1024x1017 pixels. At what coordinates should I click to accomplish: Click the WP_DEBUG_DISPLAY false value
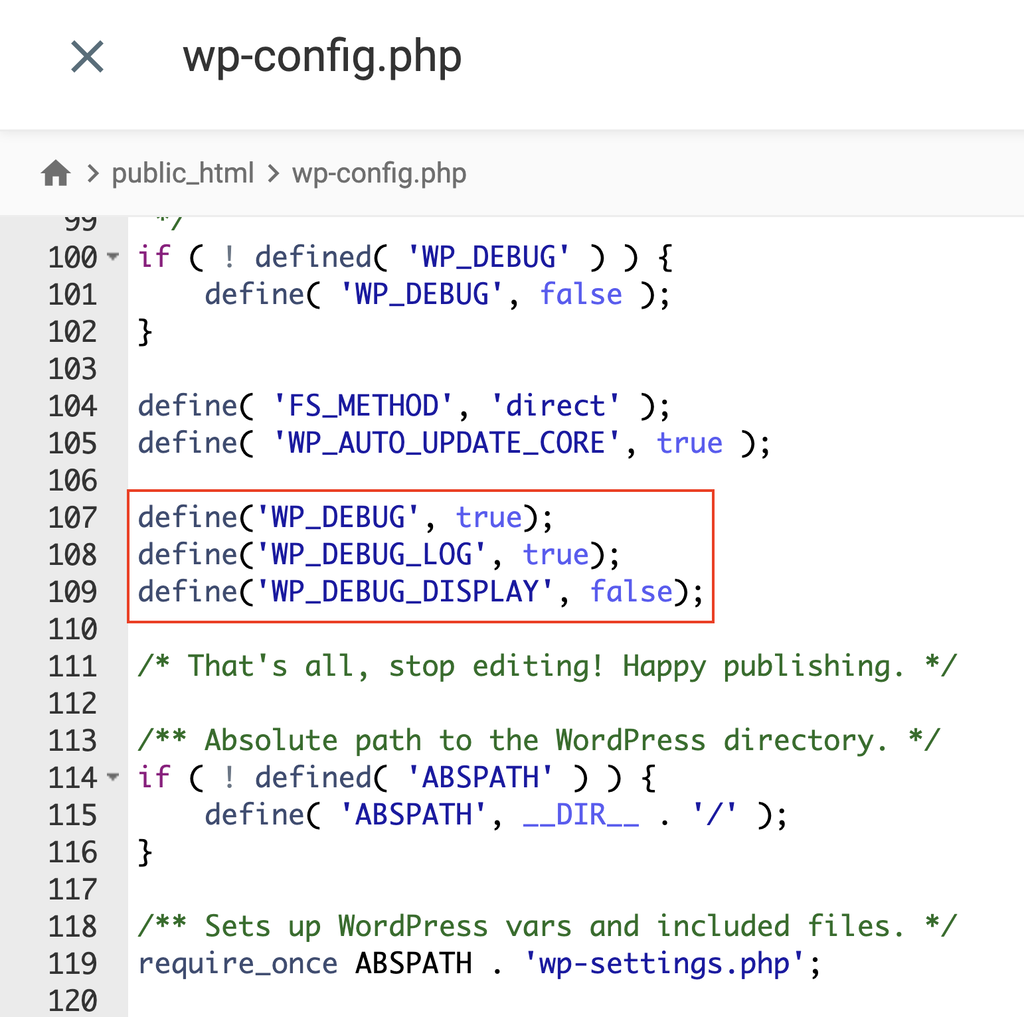click(x=631, y=591)
